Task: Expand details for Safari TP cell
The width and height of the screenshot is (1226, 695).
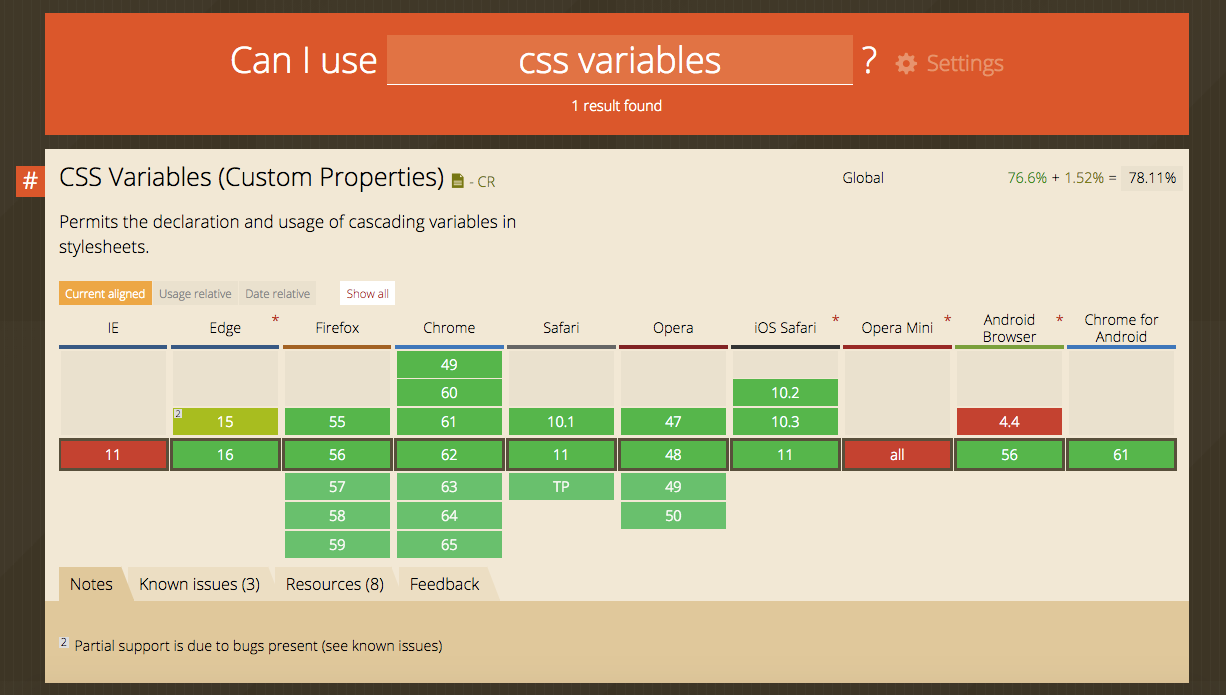Action: coord(561,487)
